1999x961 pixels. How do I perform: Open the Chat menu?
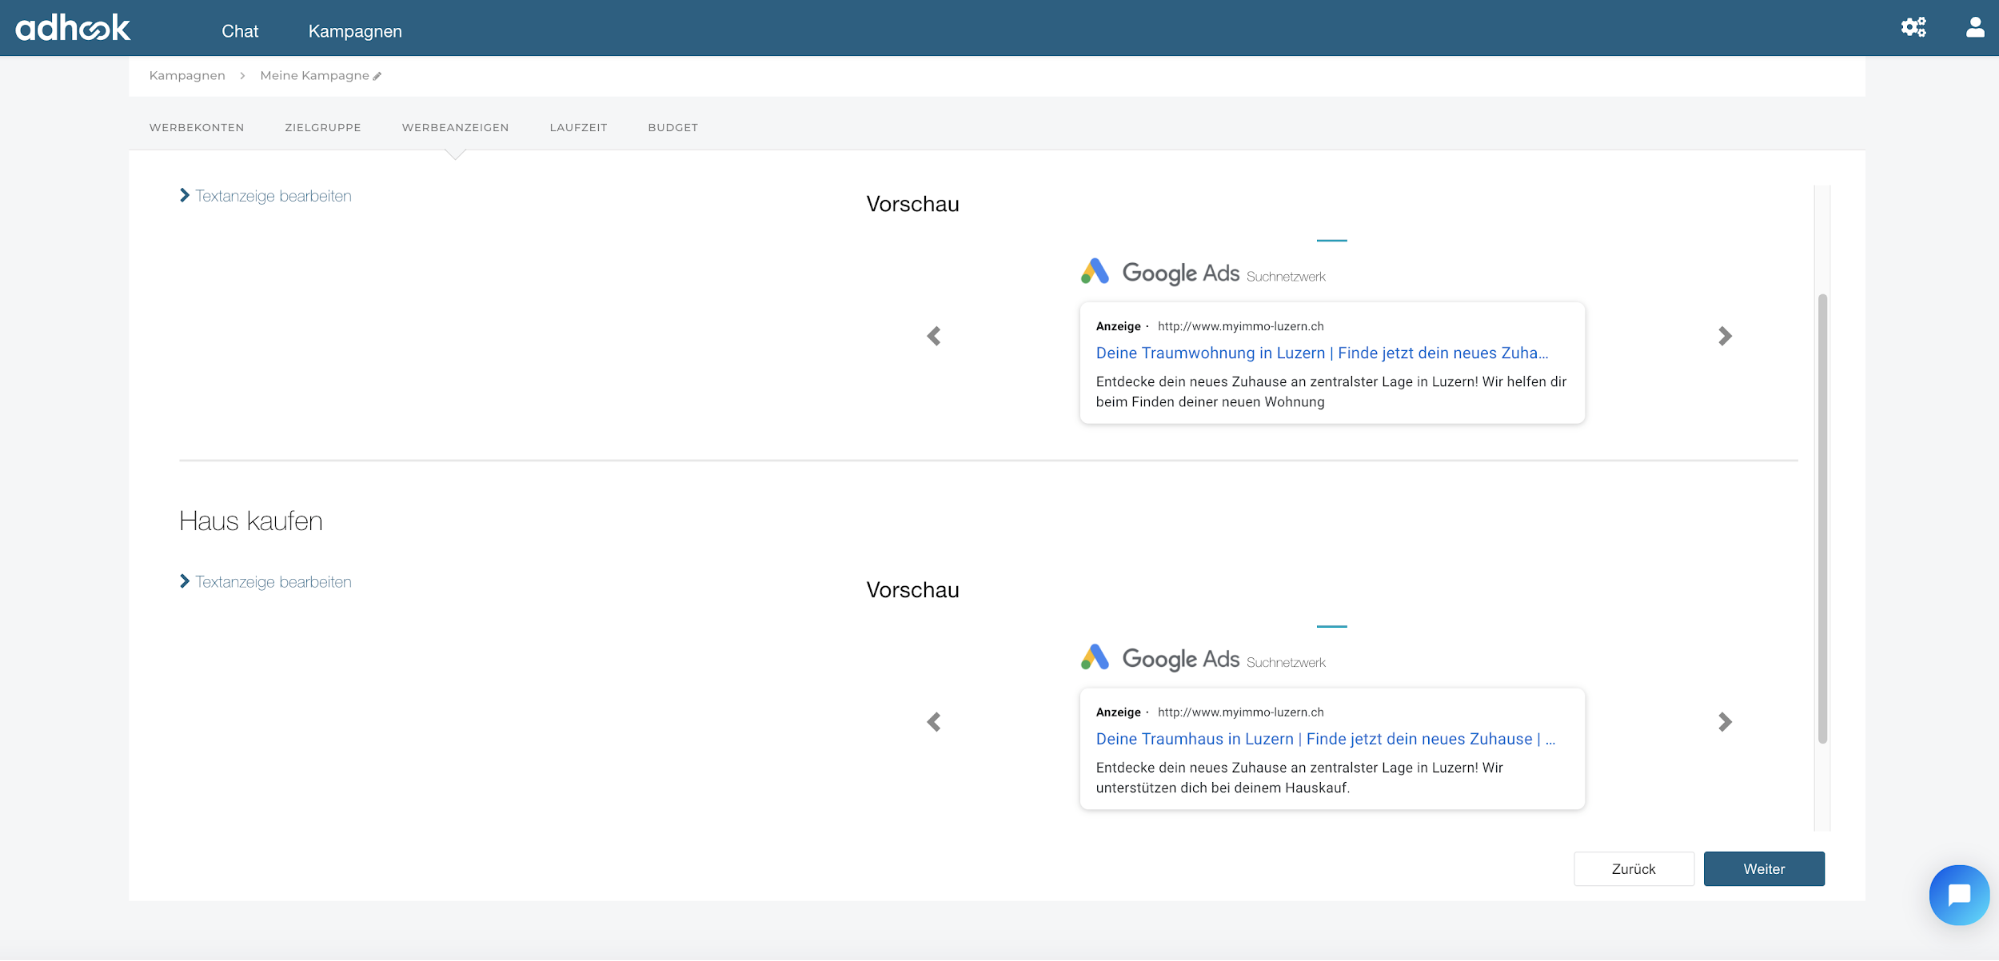[240, 31]
